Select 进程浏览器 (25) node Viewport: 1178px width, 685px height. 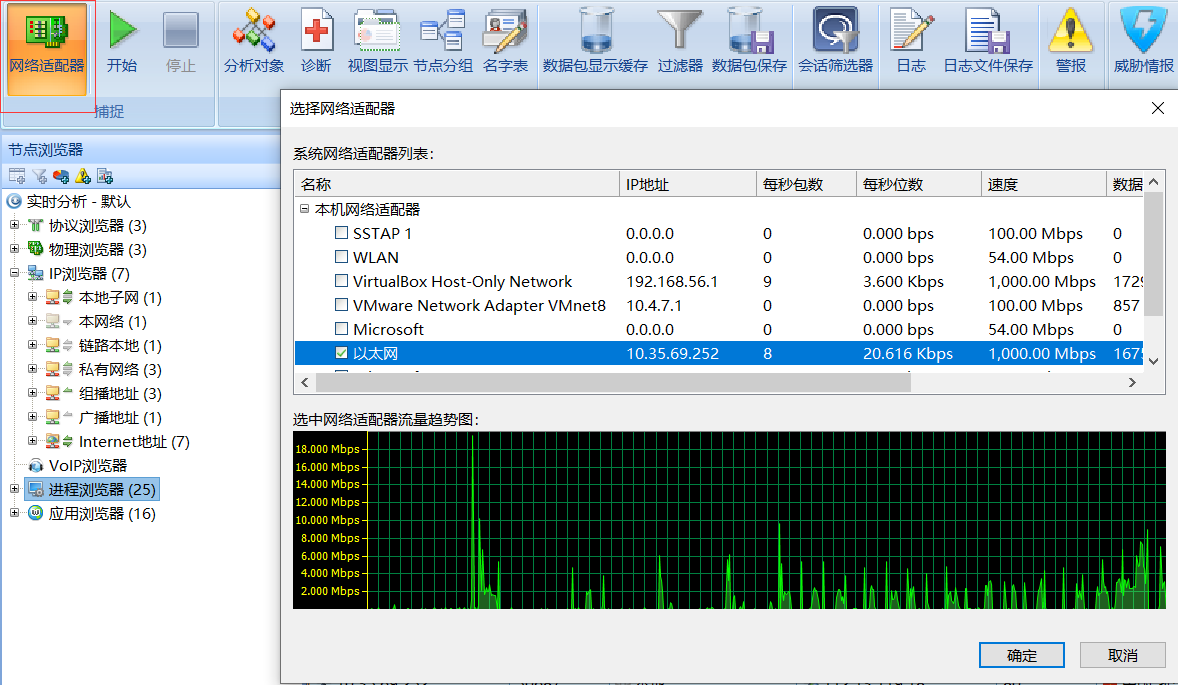point(102,490)
